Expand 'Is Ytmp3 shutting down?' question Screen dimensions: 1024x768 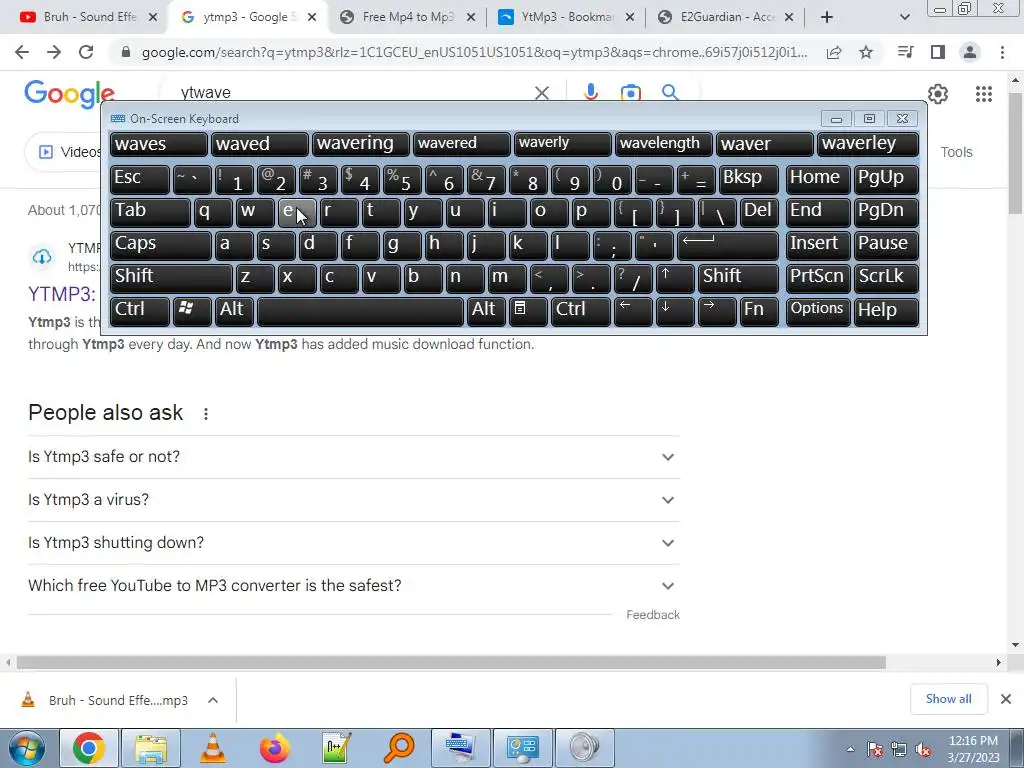pos(354,543)
